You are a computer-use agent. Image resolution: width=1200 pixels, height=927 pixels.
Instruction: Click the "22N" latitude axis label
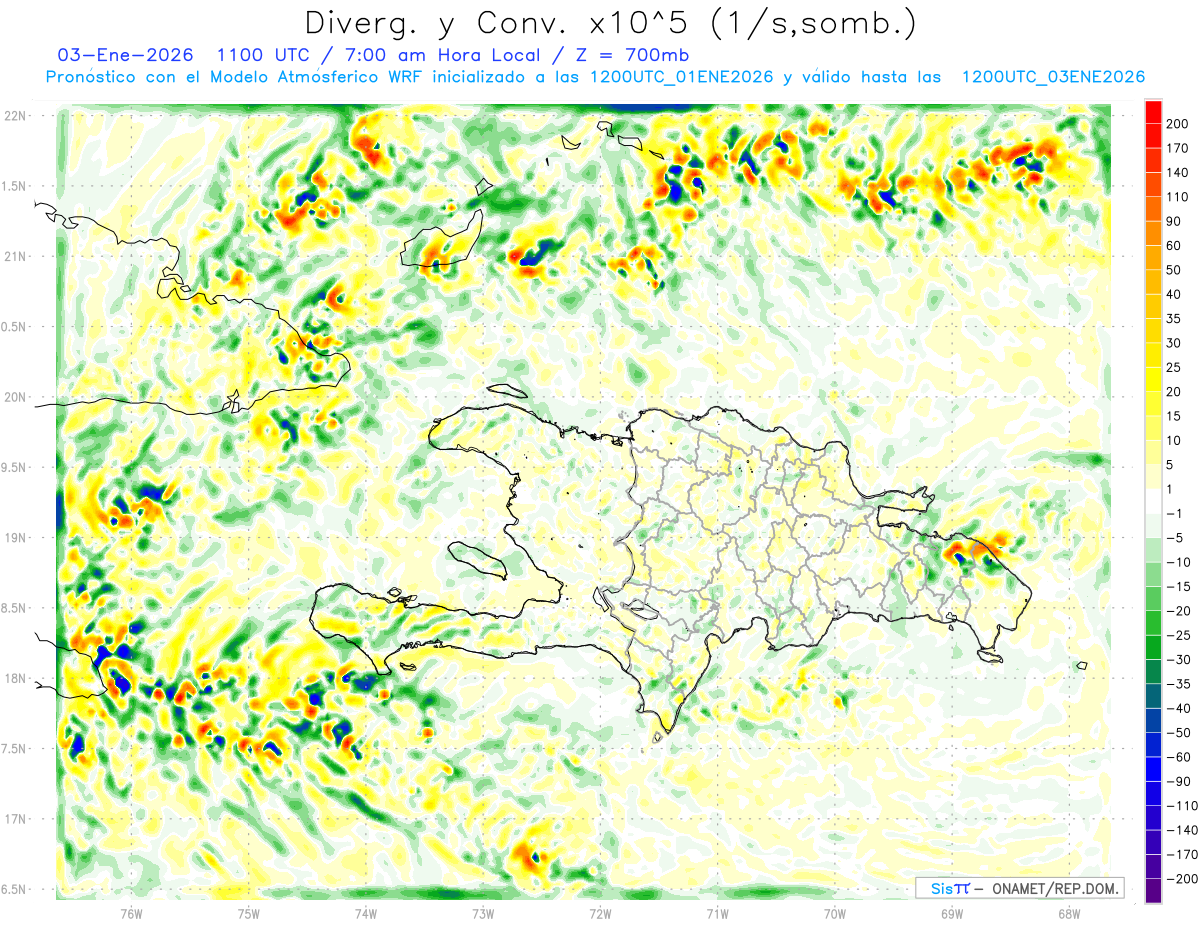pos(16,115)
